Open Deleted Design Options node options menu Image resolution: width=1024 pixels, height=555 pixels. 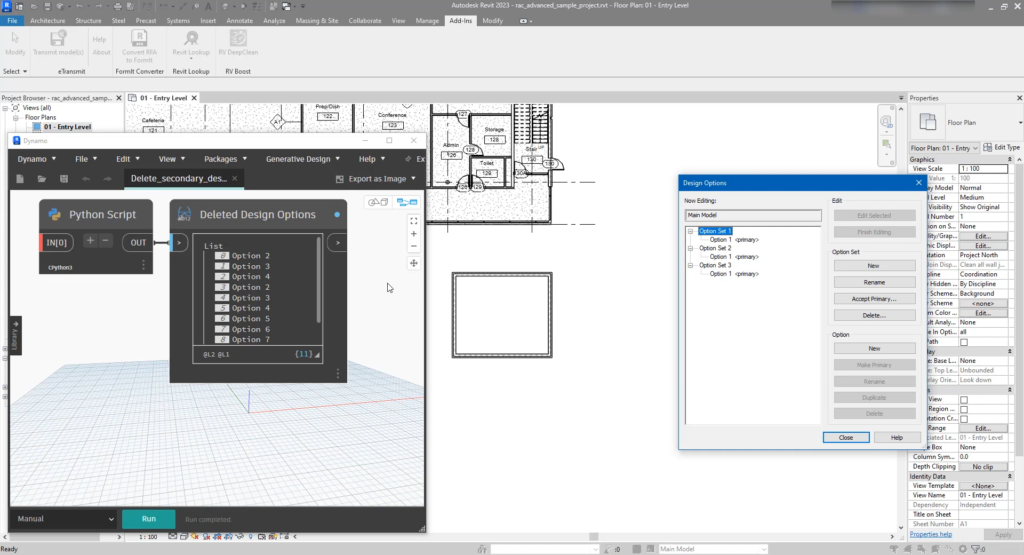pyautogui.click(x=338, y=373)
